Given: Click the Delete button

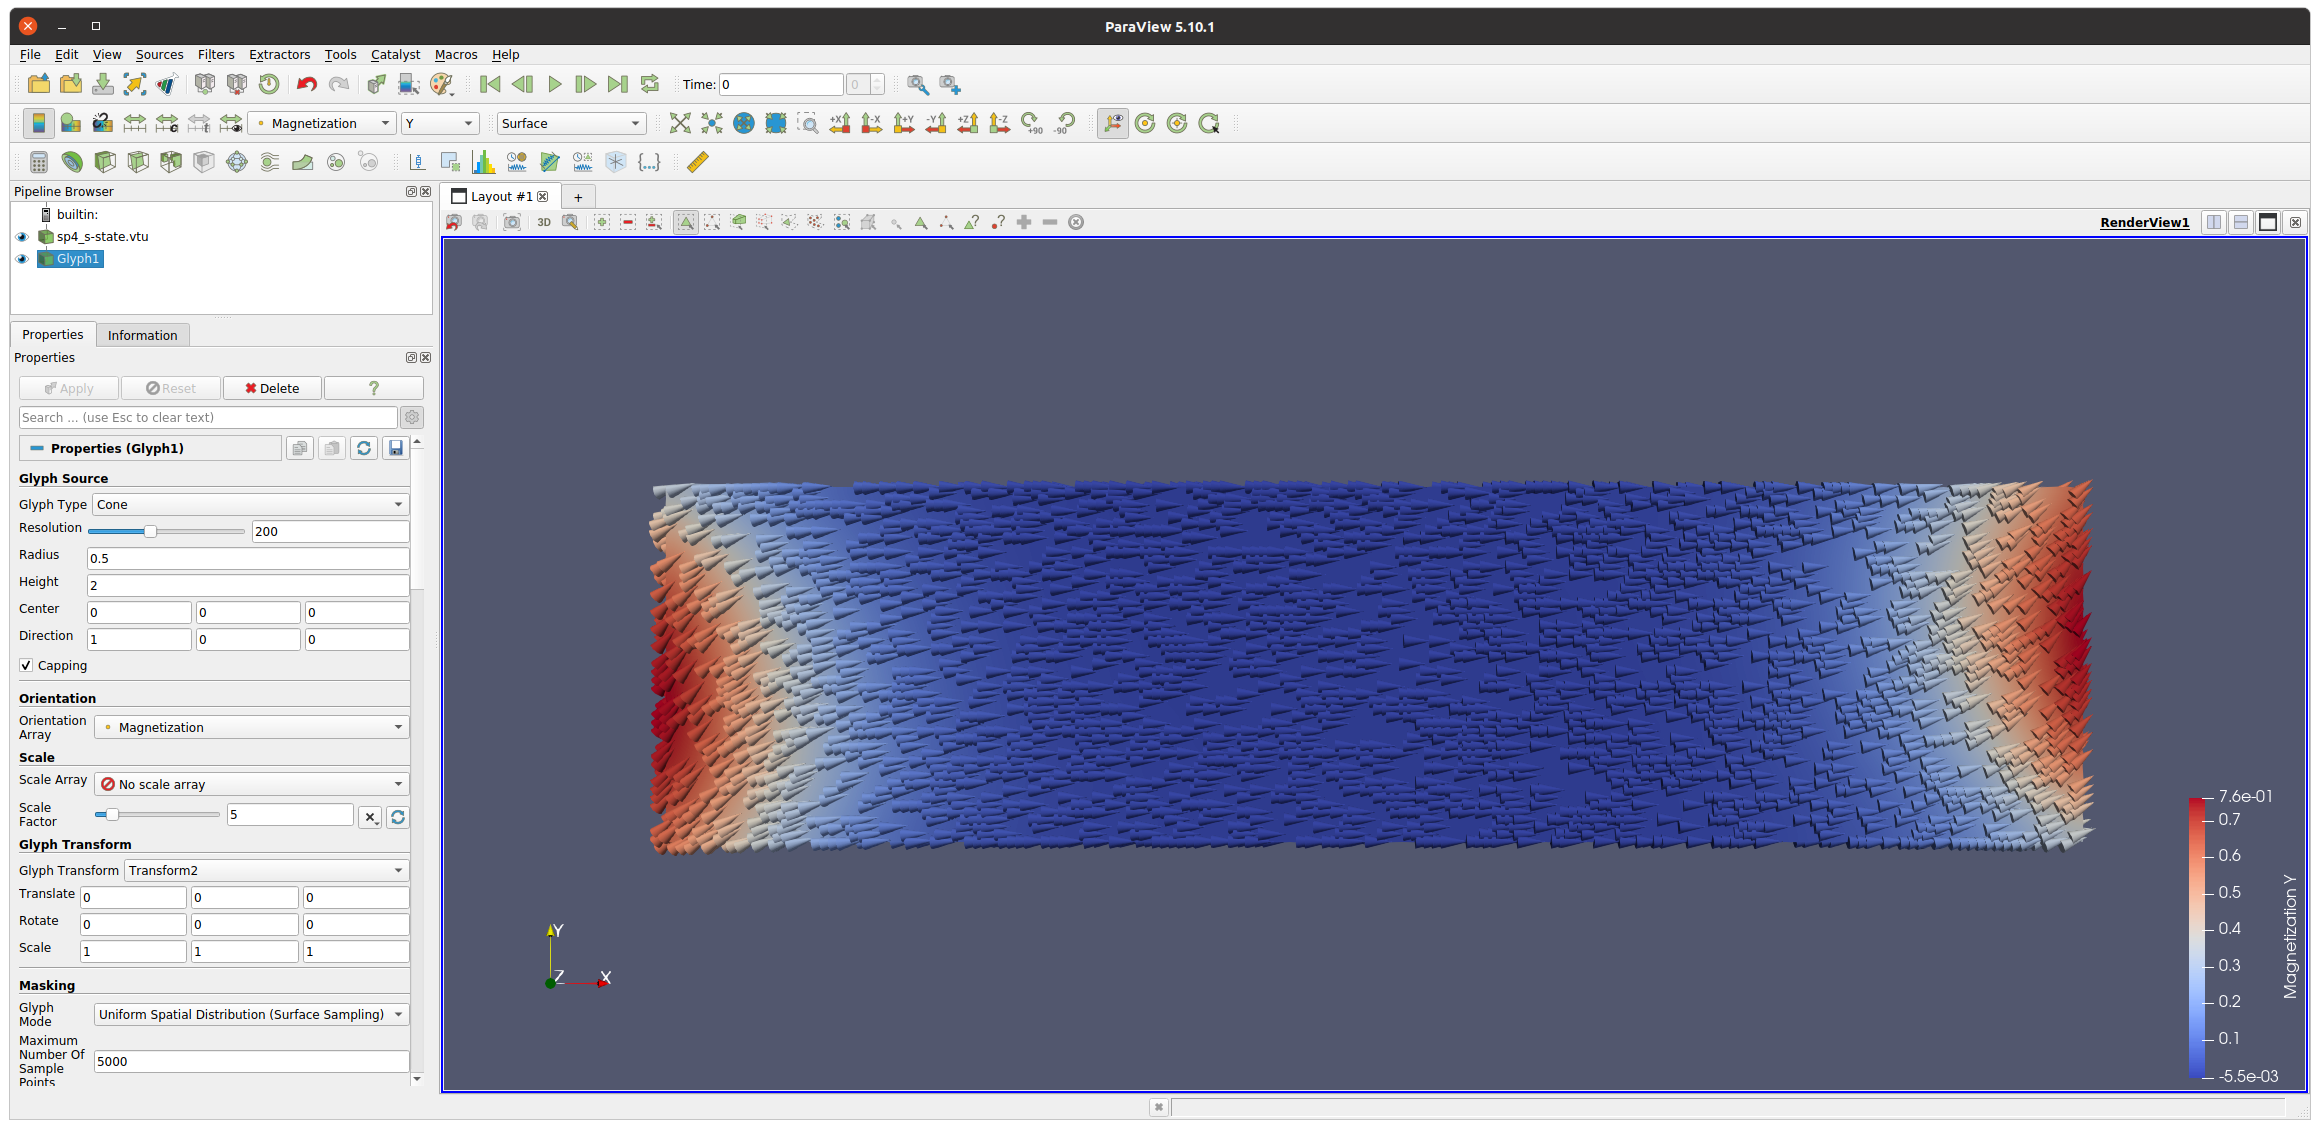Looking at the screenshot, I should coord(272,389).
